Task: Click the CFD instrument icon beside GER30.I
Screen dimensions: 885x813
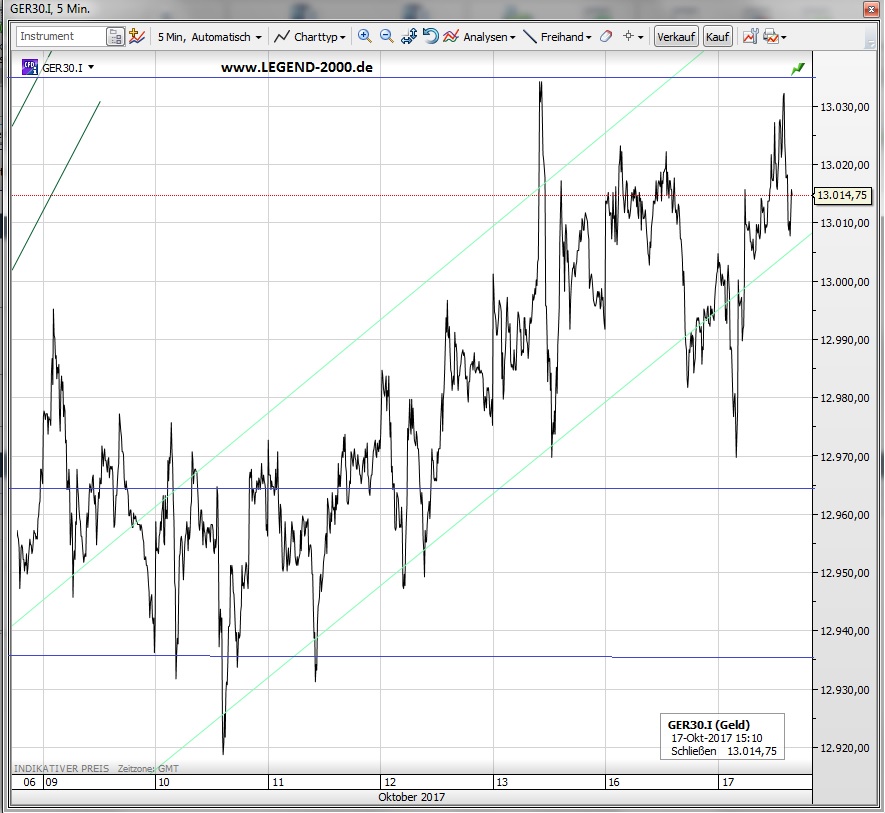Action: click(x=29, y=67)
